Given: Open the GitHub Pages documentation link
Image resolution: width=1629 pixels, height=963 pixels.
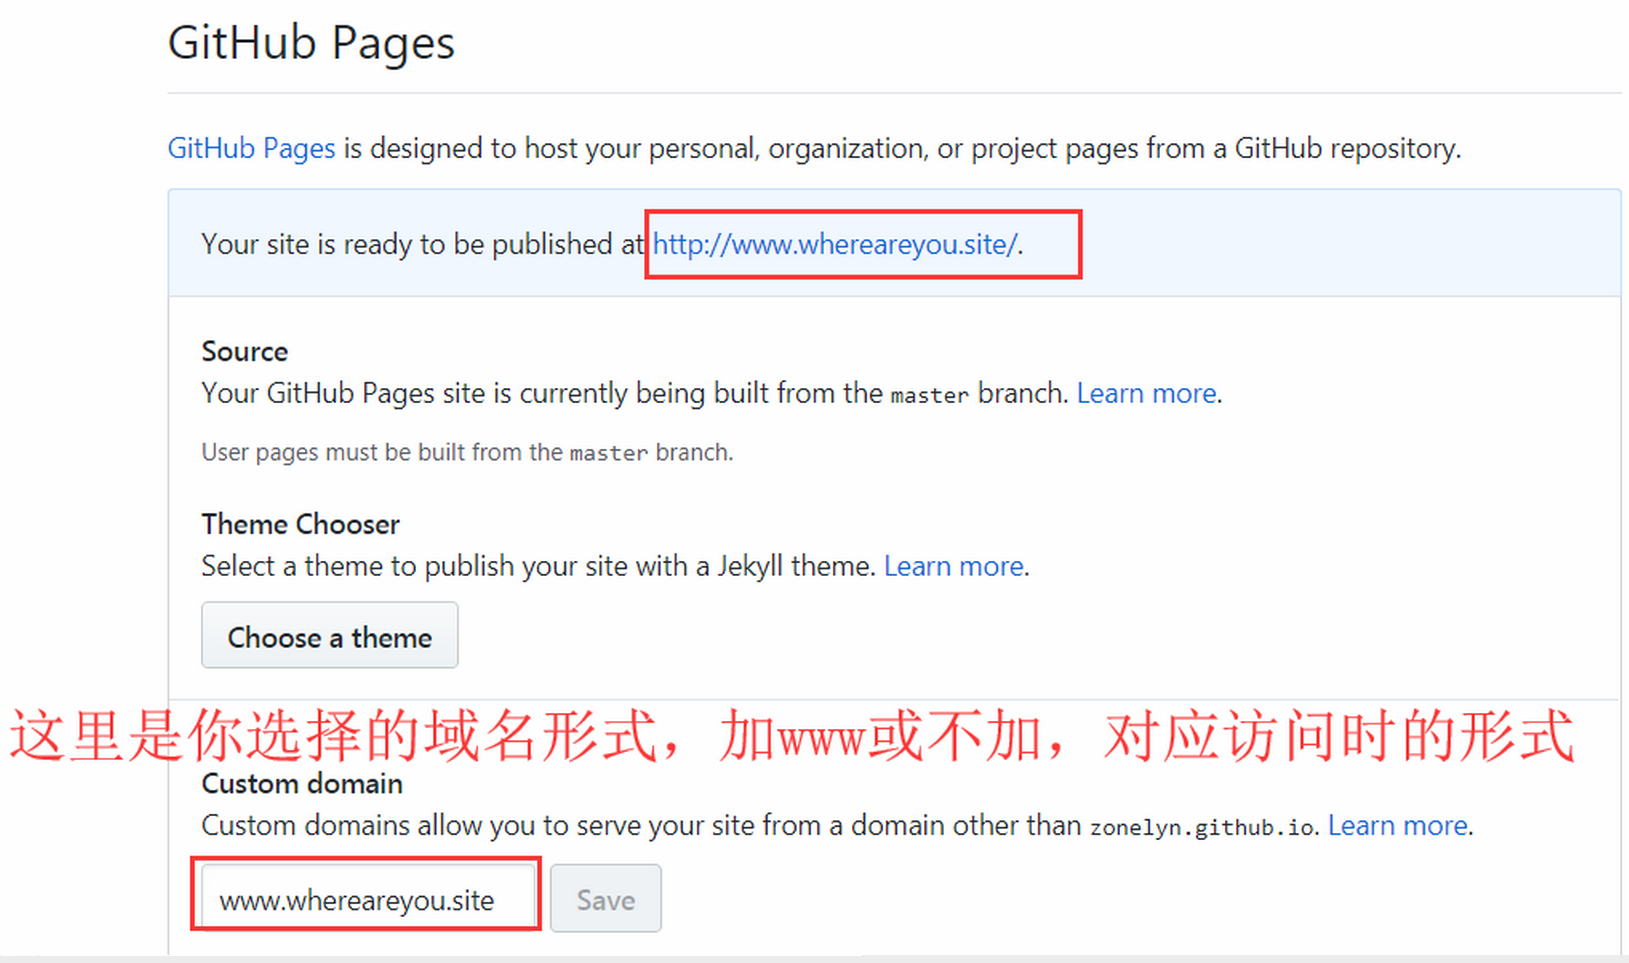Looking at the screenshot, I should 251,148.
